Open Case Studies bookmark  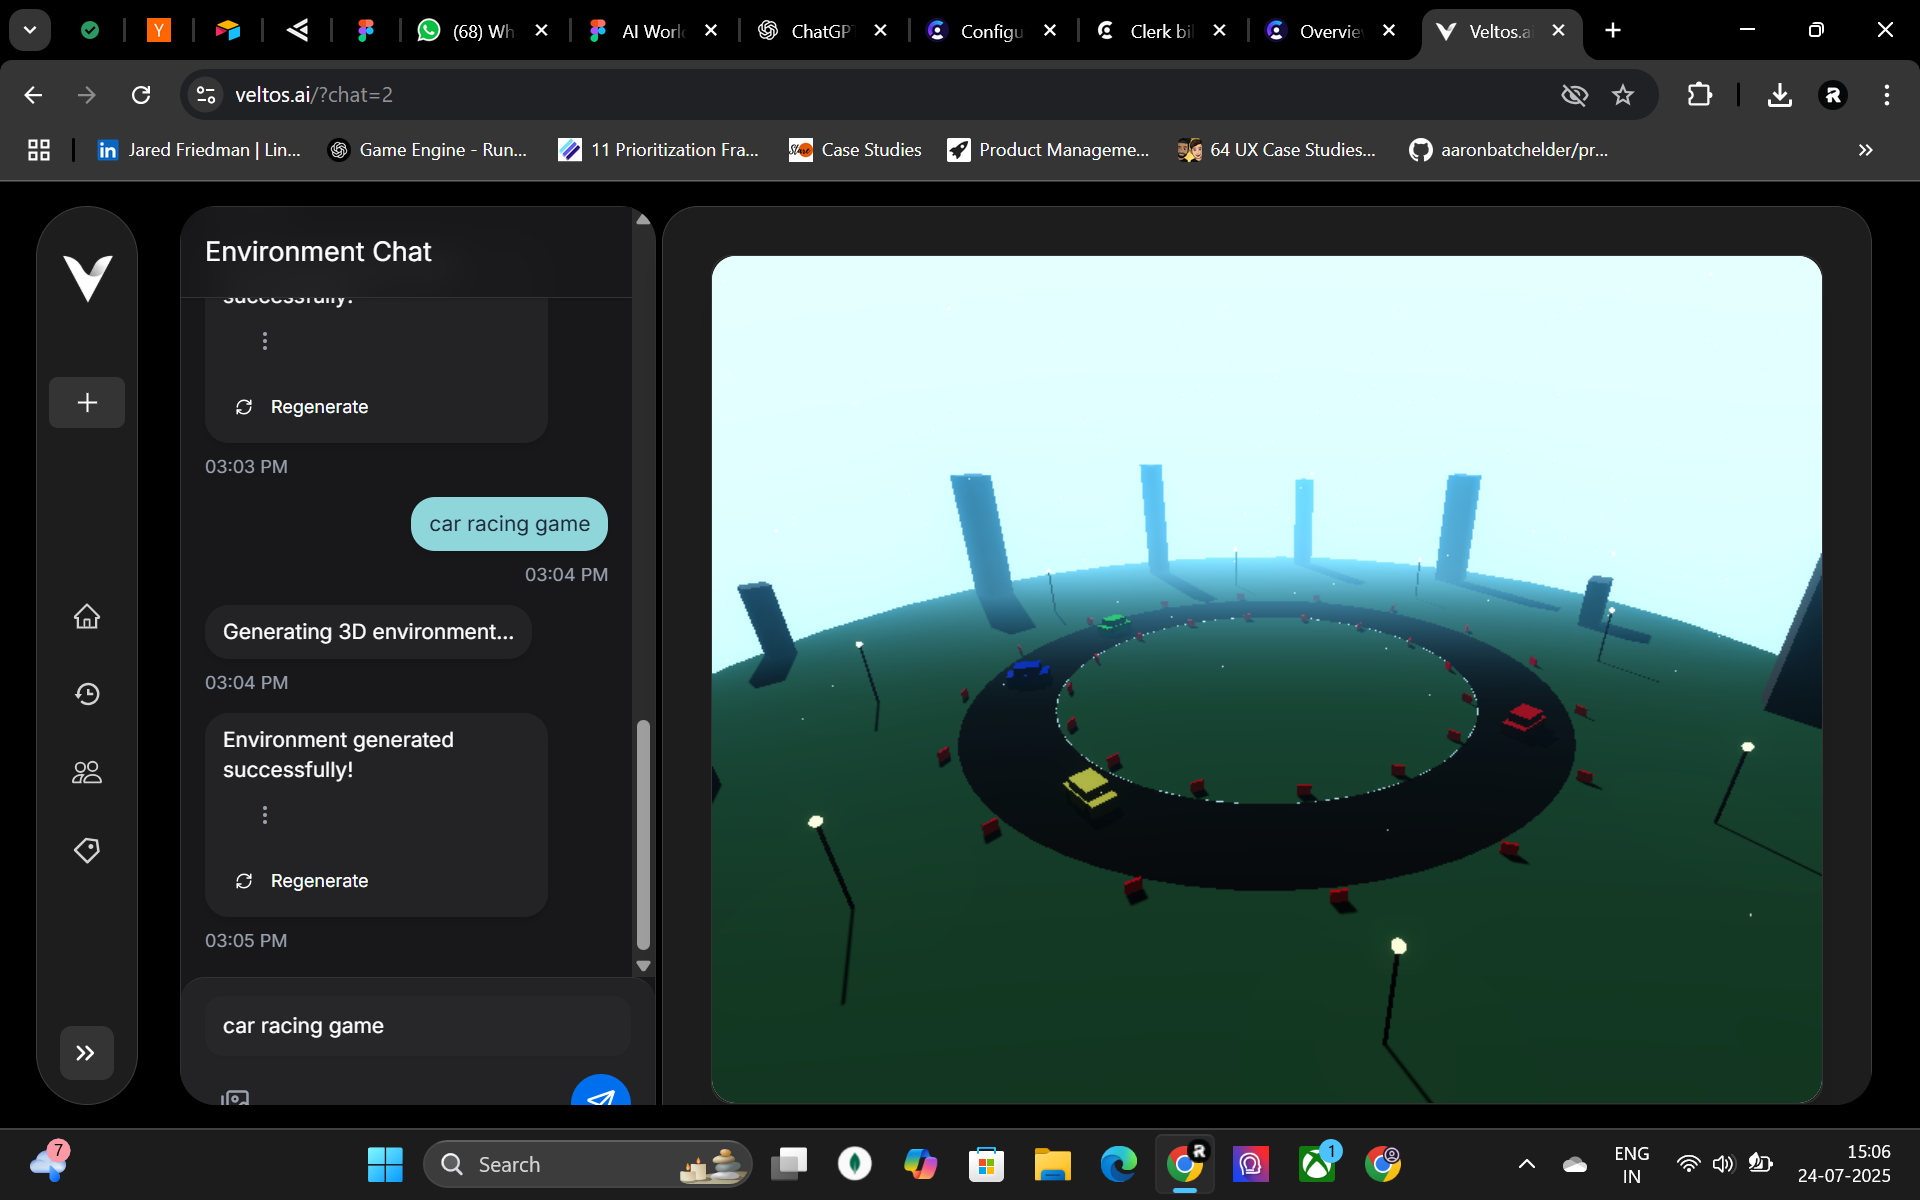coord(855,150)
